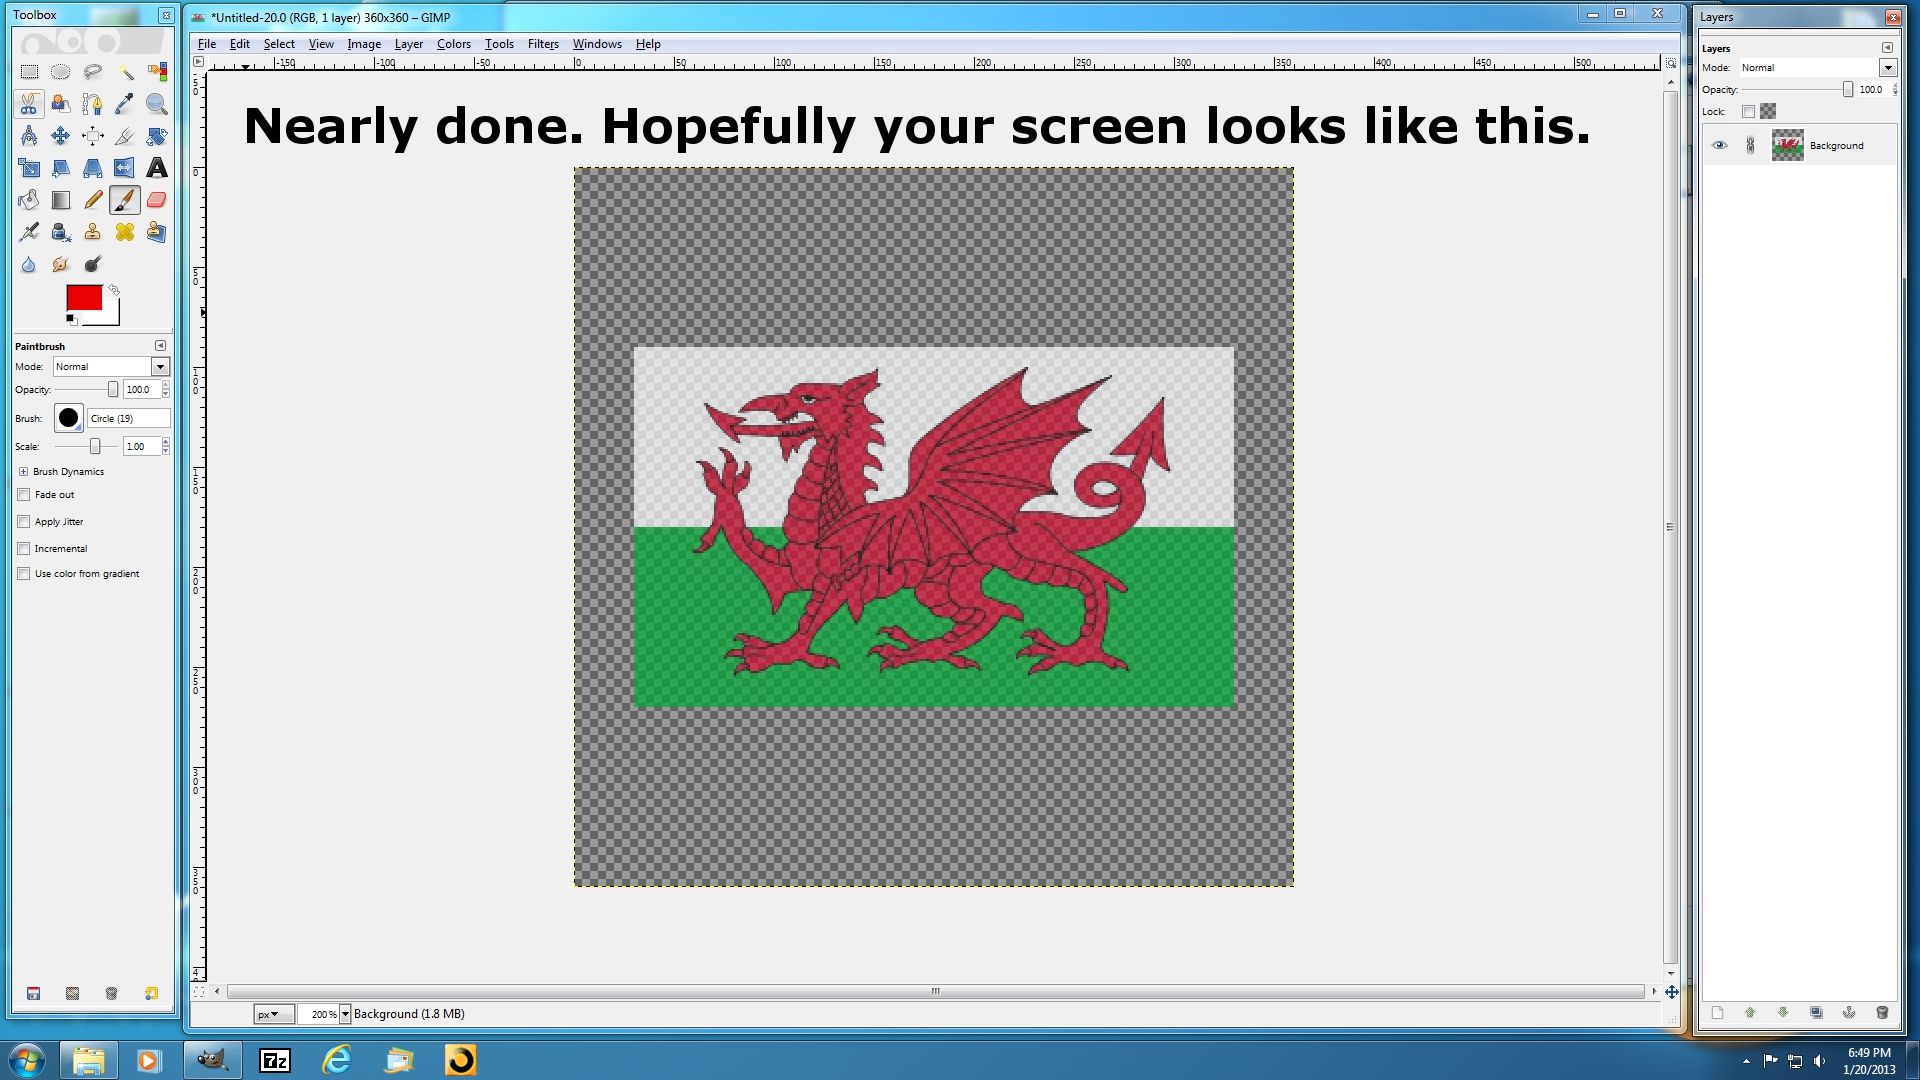
Task: Select the Crop tool
Action: click(125, 136)
